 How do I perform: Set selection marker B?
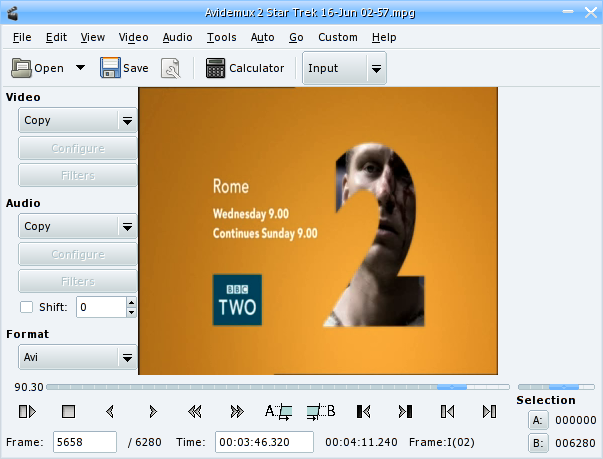[321, 412]
